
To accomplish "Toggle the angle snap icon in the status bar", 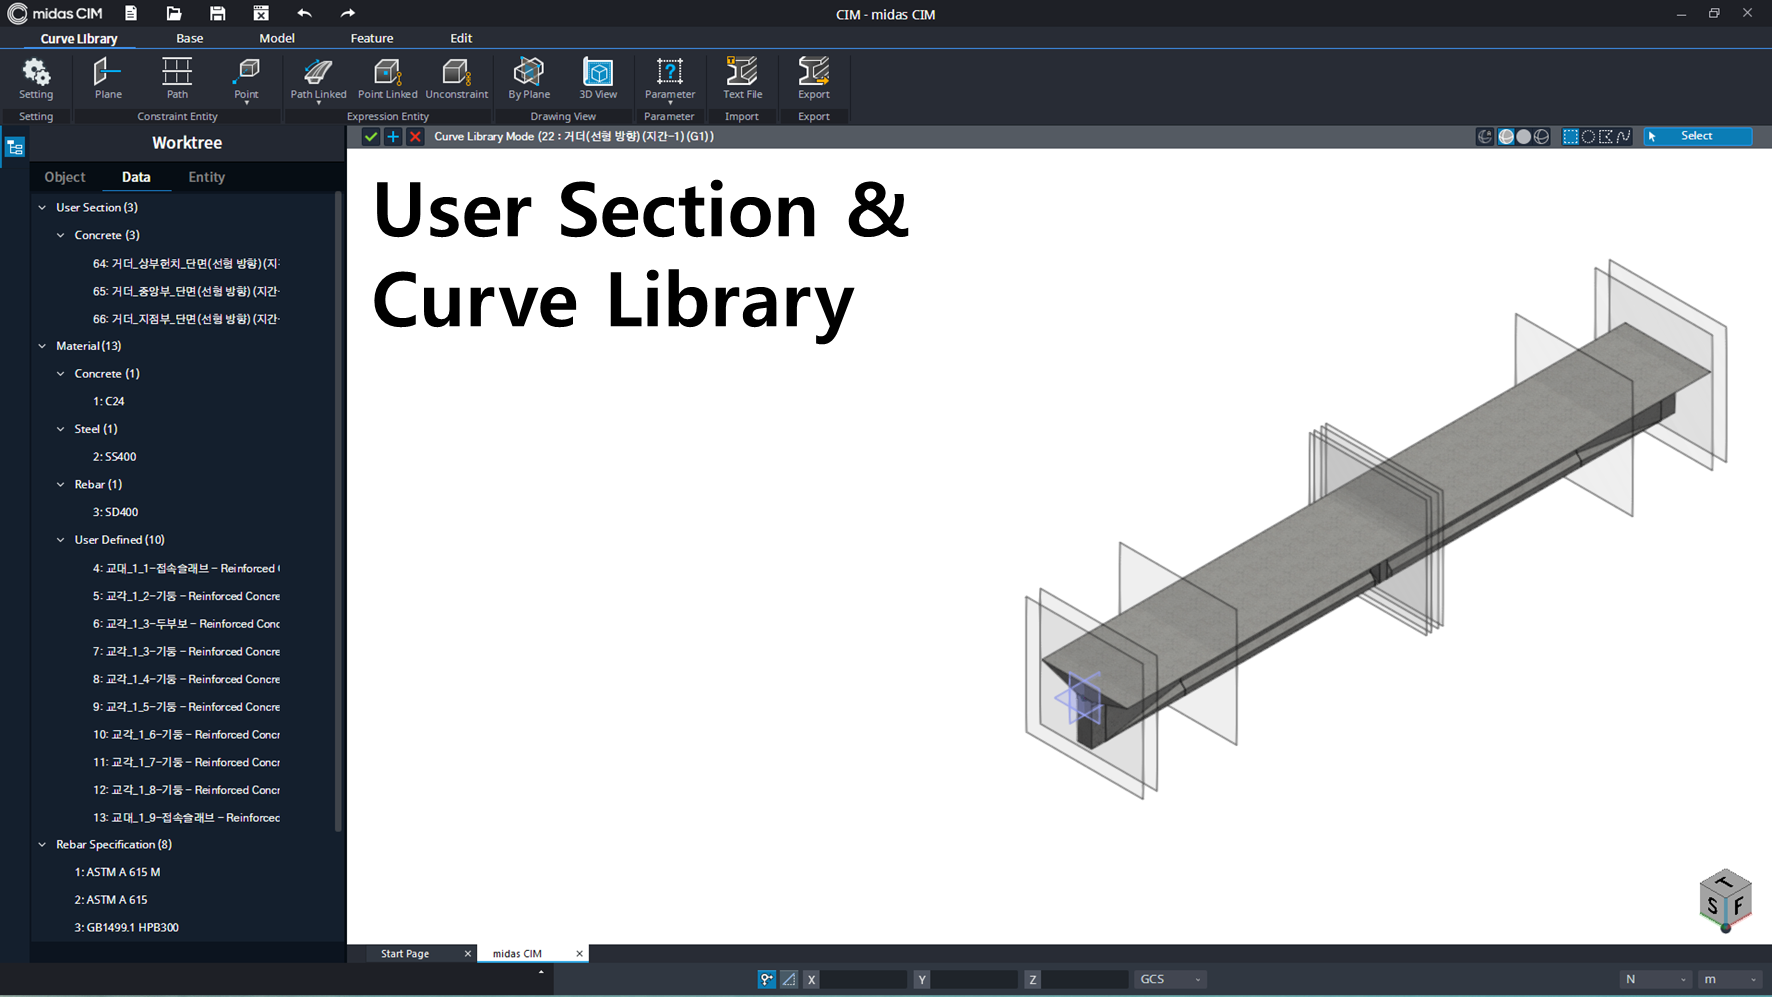I will [789, 979].
